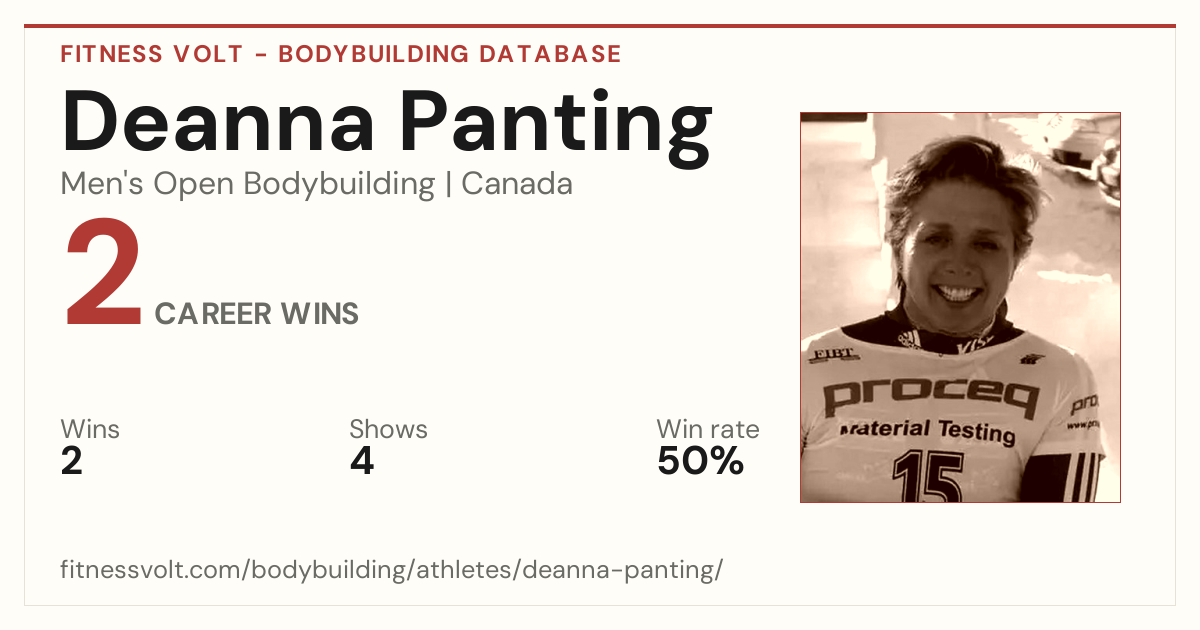
Task: Select the Wins stat label
Action: tap(90, 429)
